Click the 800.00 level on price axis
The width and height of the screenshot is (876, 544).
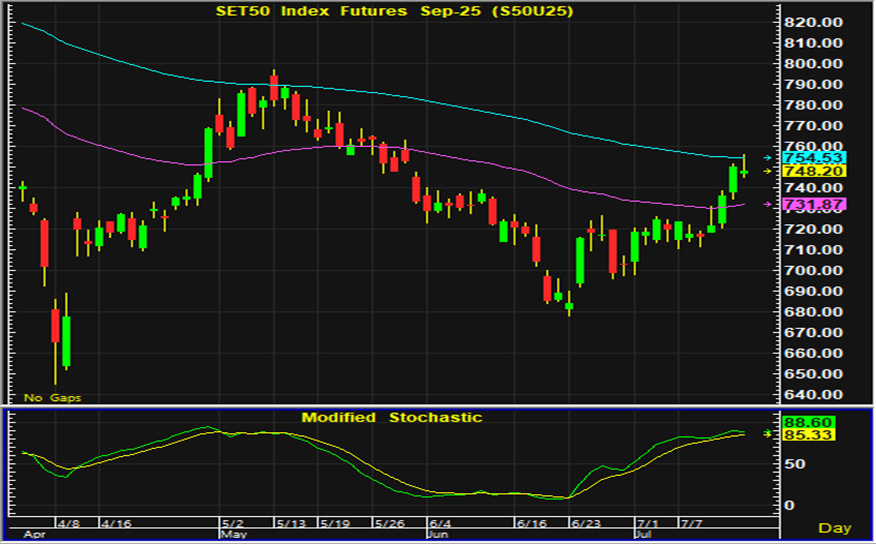point(814,64)
